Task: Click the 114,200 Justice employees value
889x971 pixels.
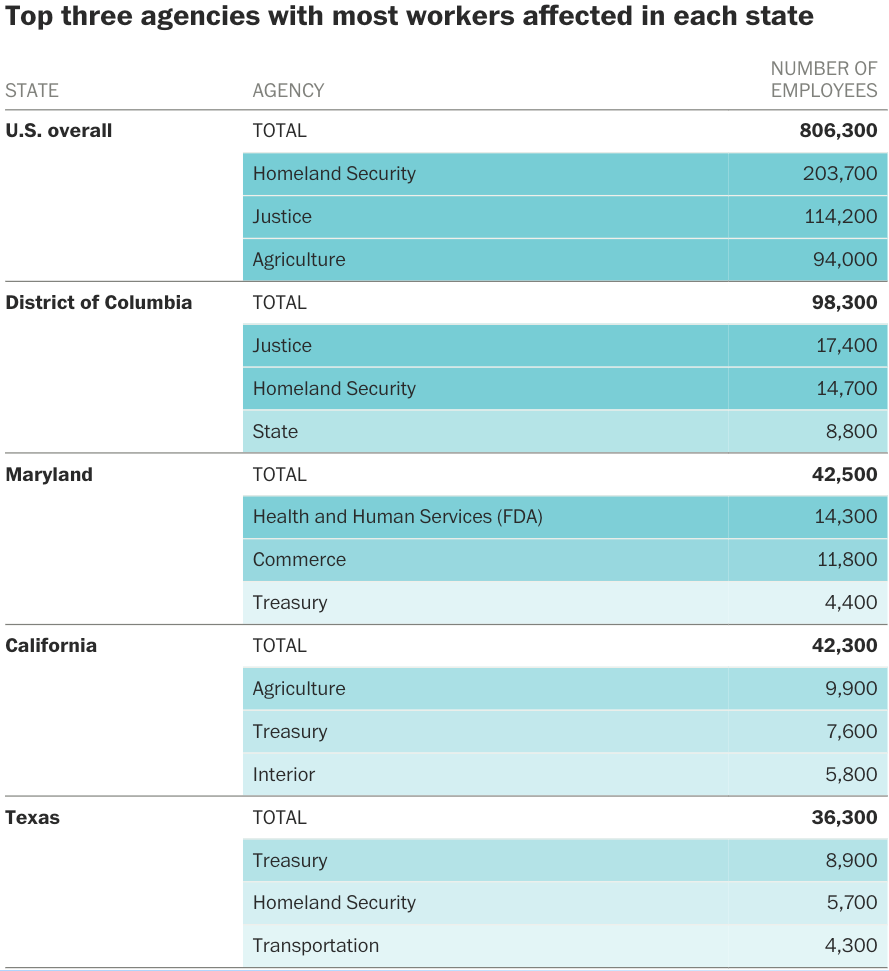Action: [x=840, y=217]
